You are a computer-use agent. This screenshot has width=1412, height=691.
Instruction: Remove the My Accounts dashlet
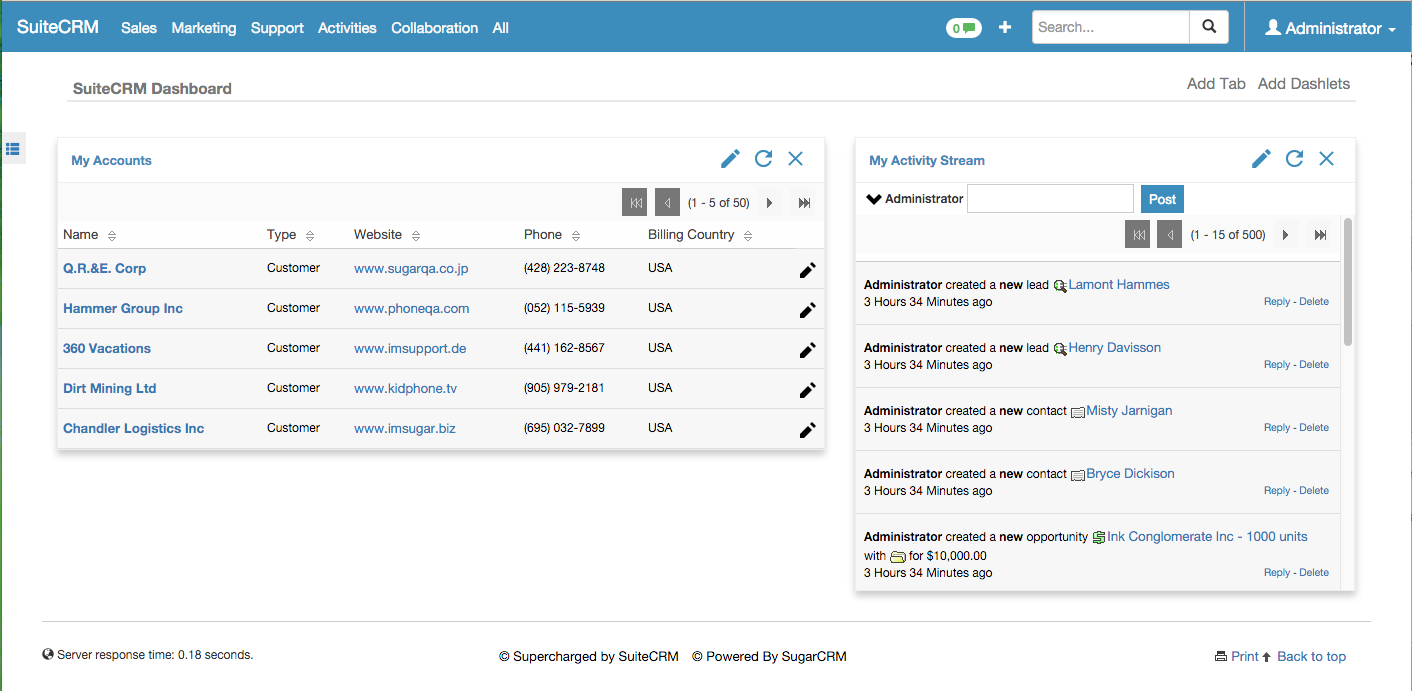(x=796, y=159)
